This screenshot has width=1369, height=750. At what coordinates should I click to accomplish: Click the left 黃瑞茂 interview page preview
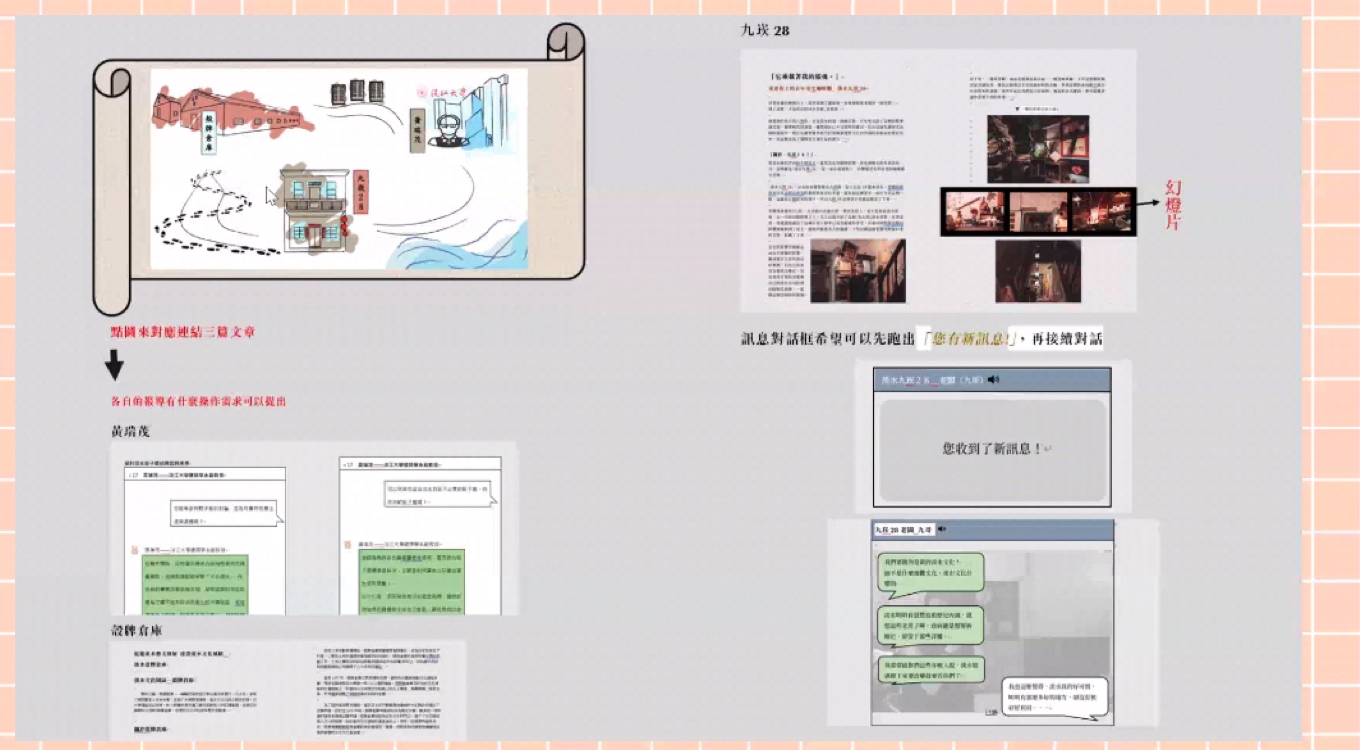click(205, 538)
